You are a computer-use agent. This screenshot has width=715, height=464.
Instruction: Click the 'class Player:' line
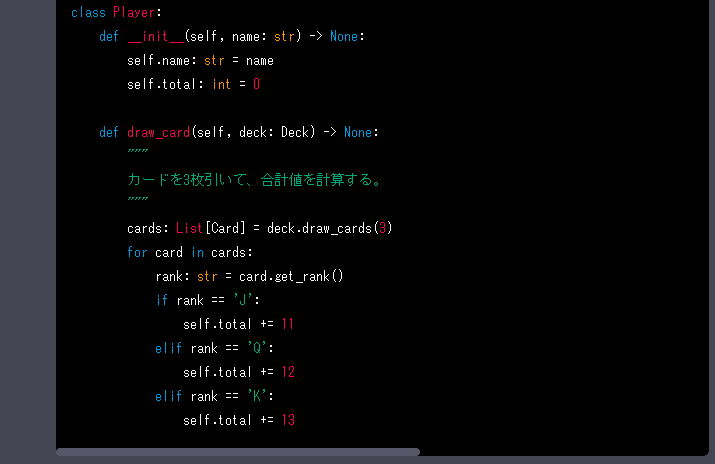coord(116,12)
